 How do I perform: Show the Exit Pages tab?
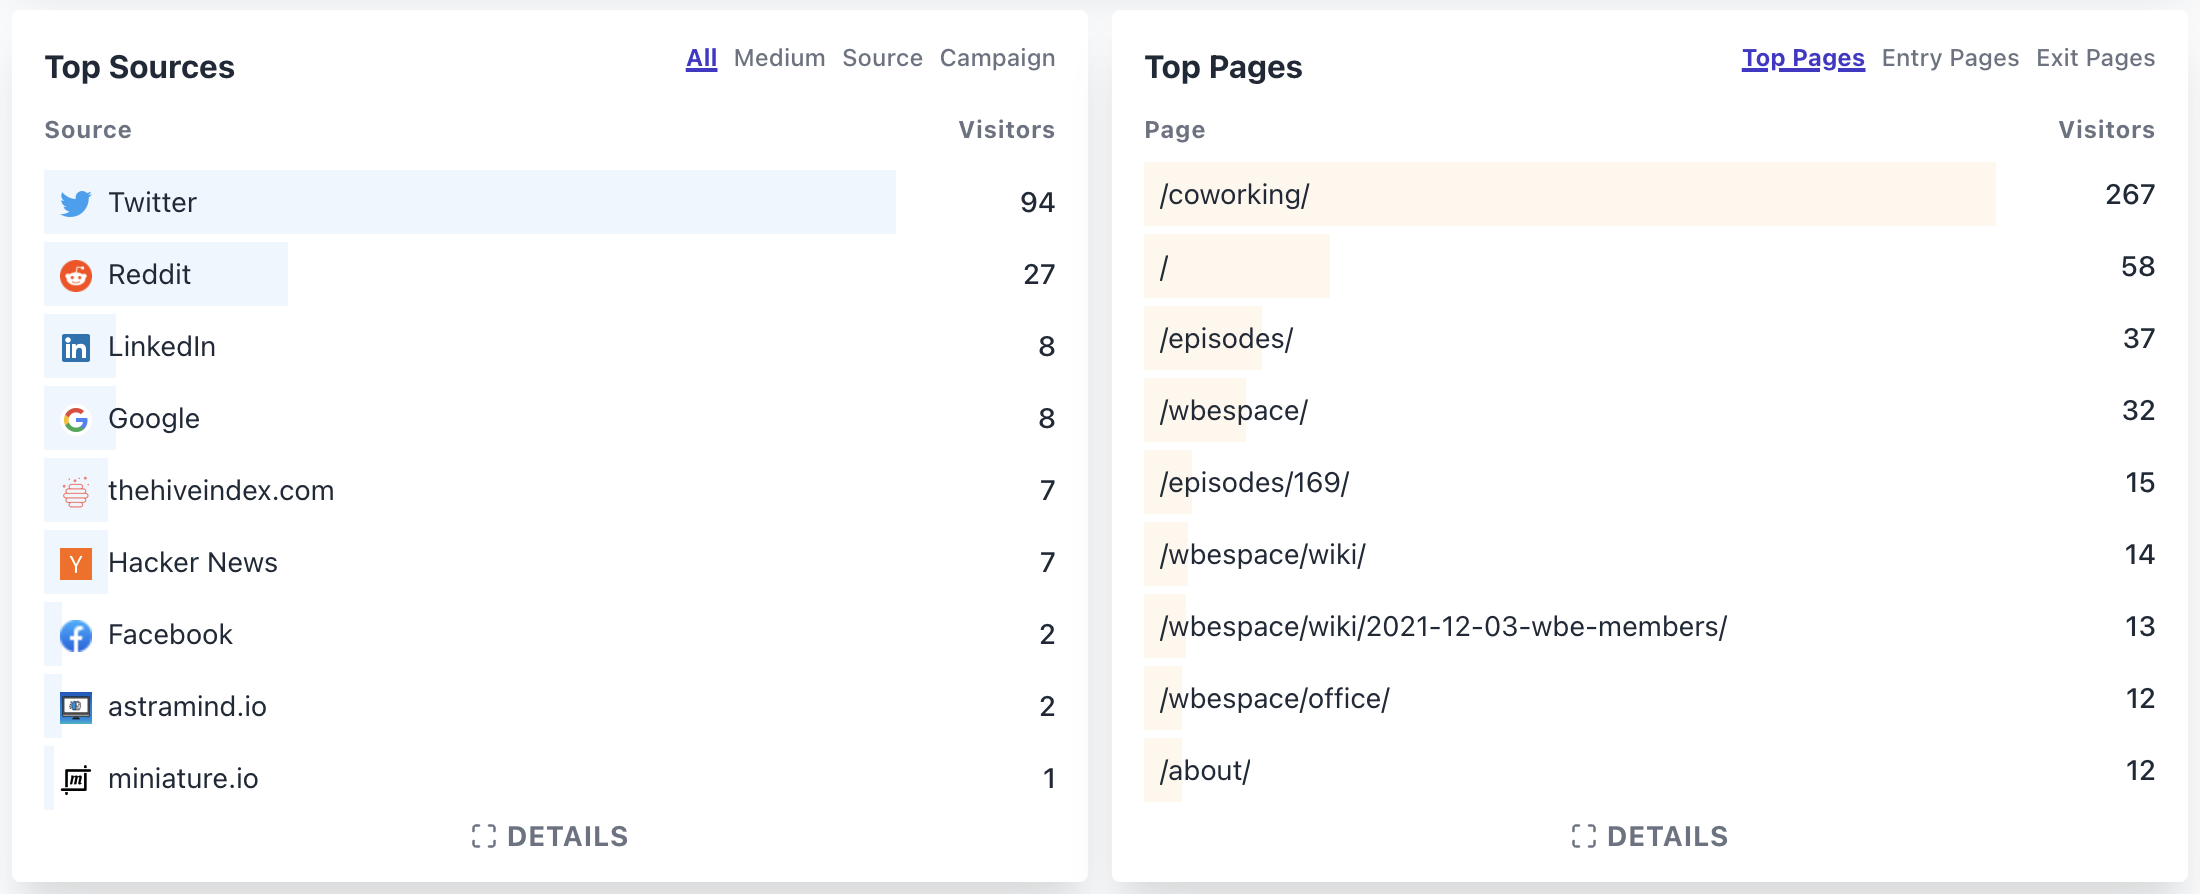2095,58
